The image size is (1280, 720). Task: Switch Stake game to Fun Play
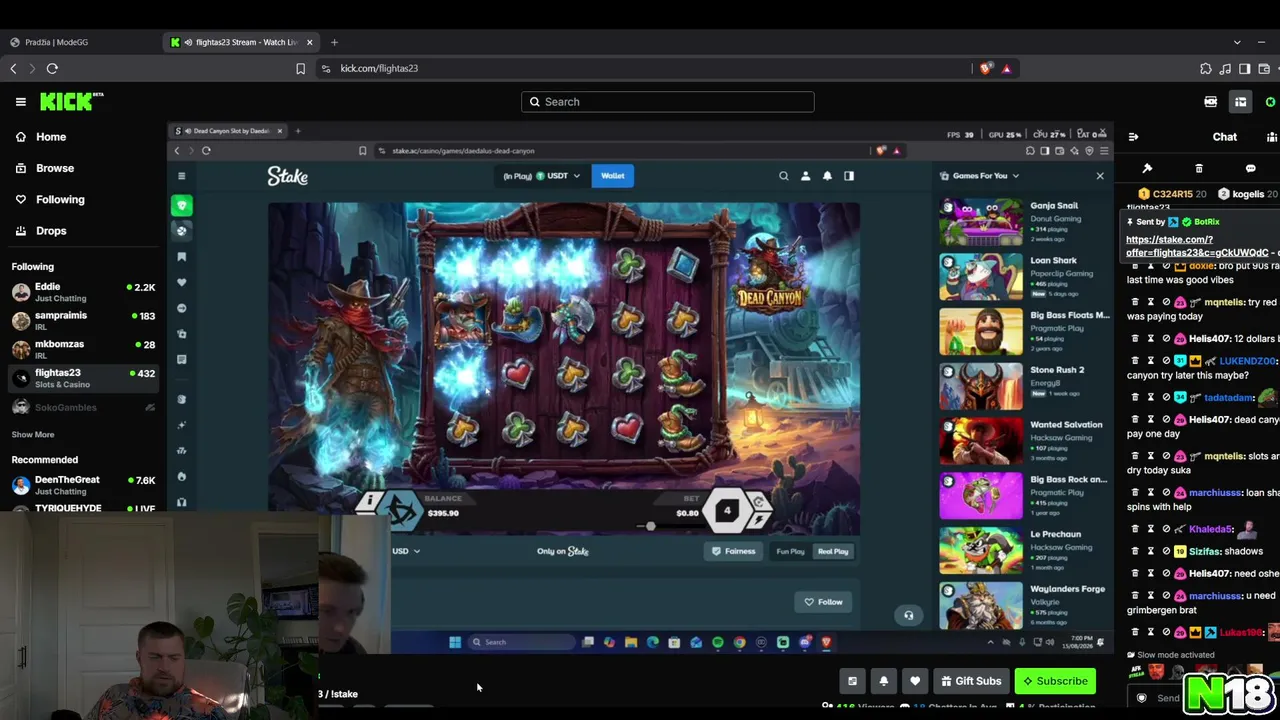pyautogui.click(x=790, y=551)
